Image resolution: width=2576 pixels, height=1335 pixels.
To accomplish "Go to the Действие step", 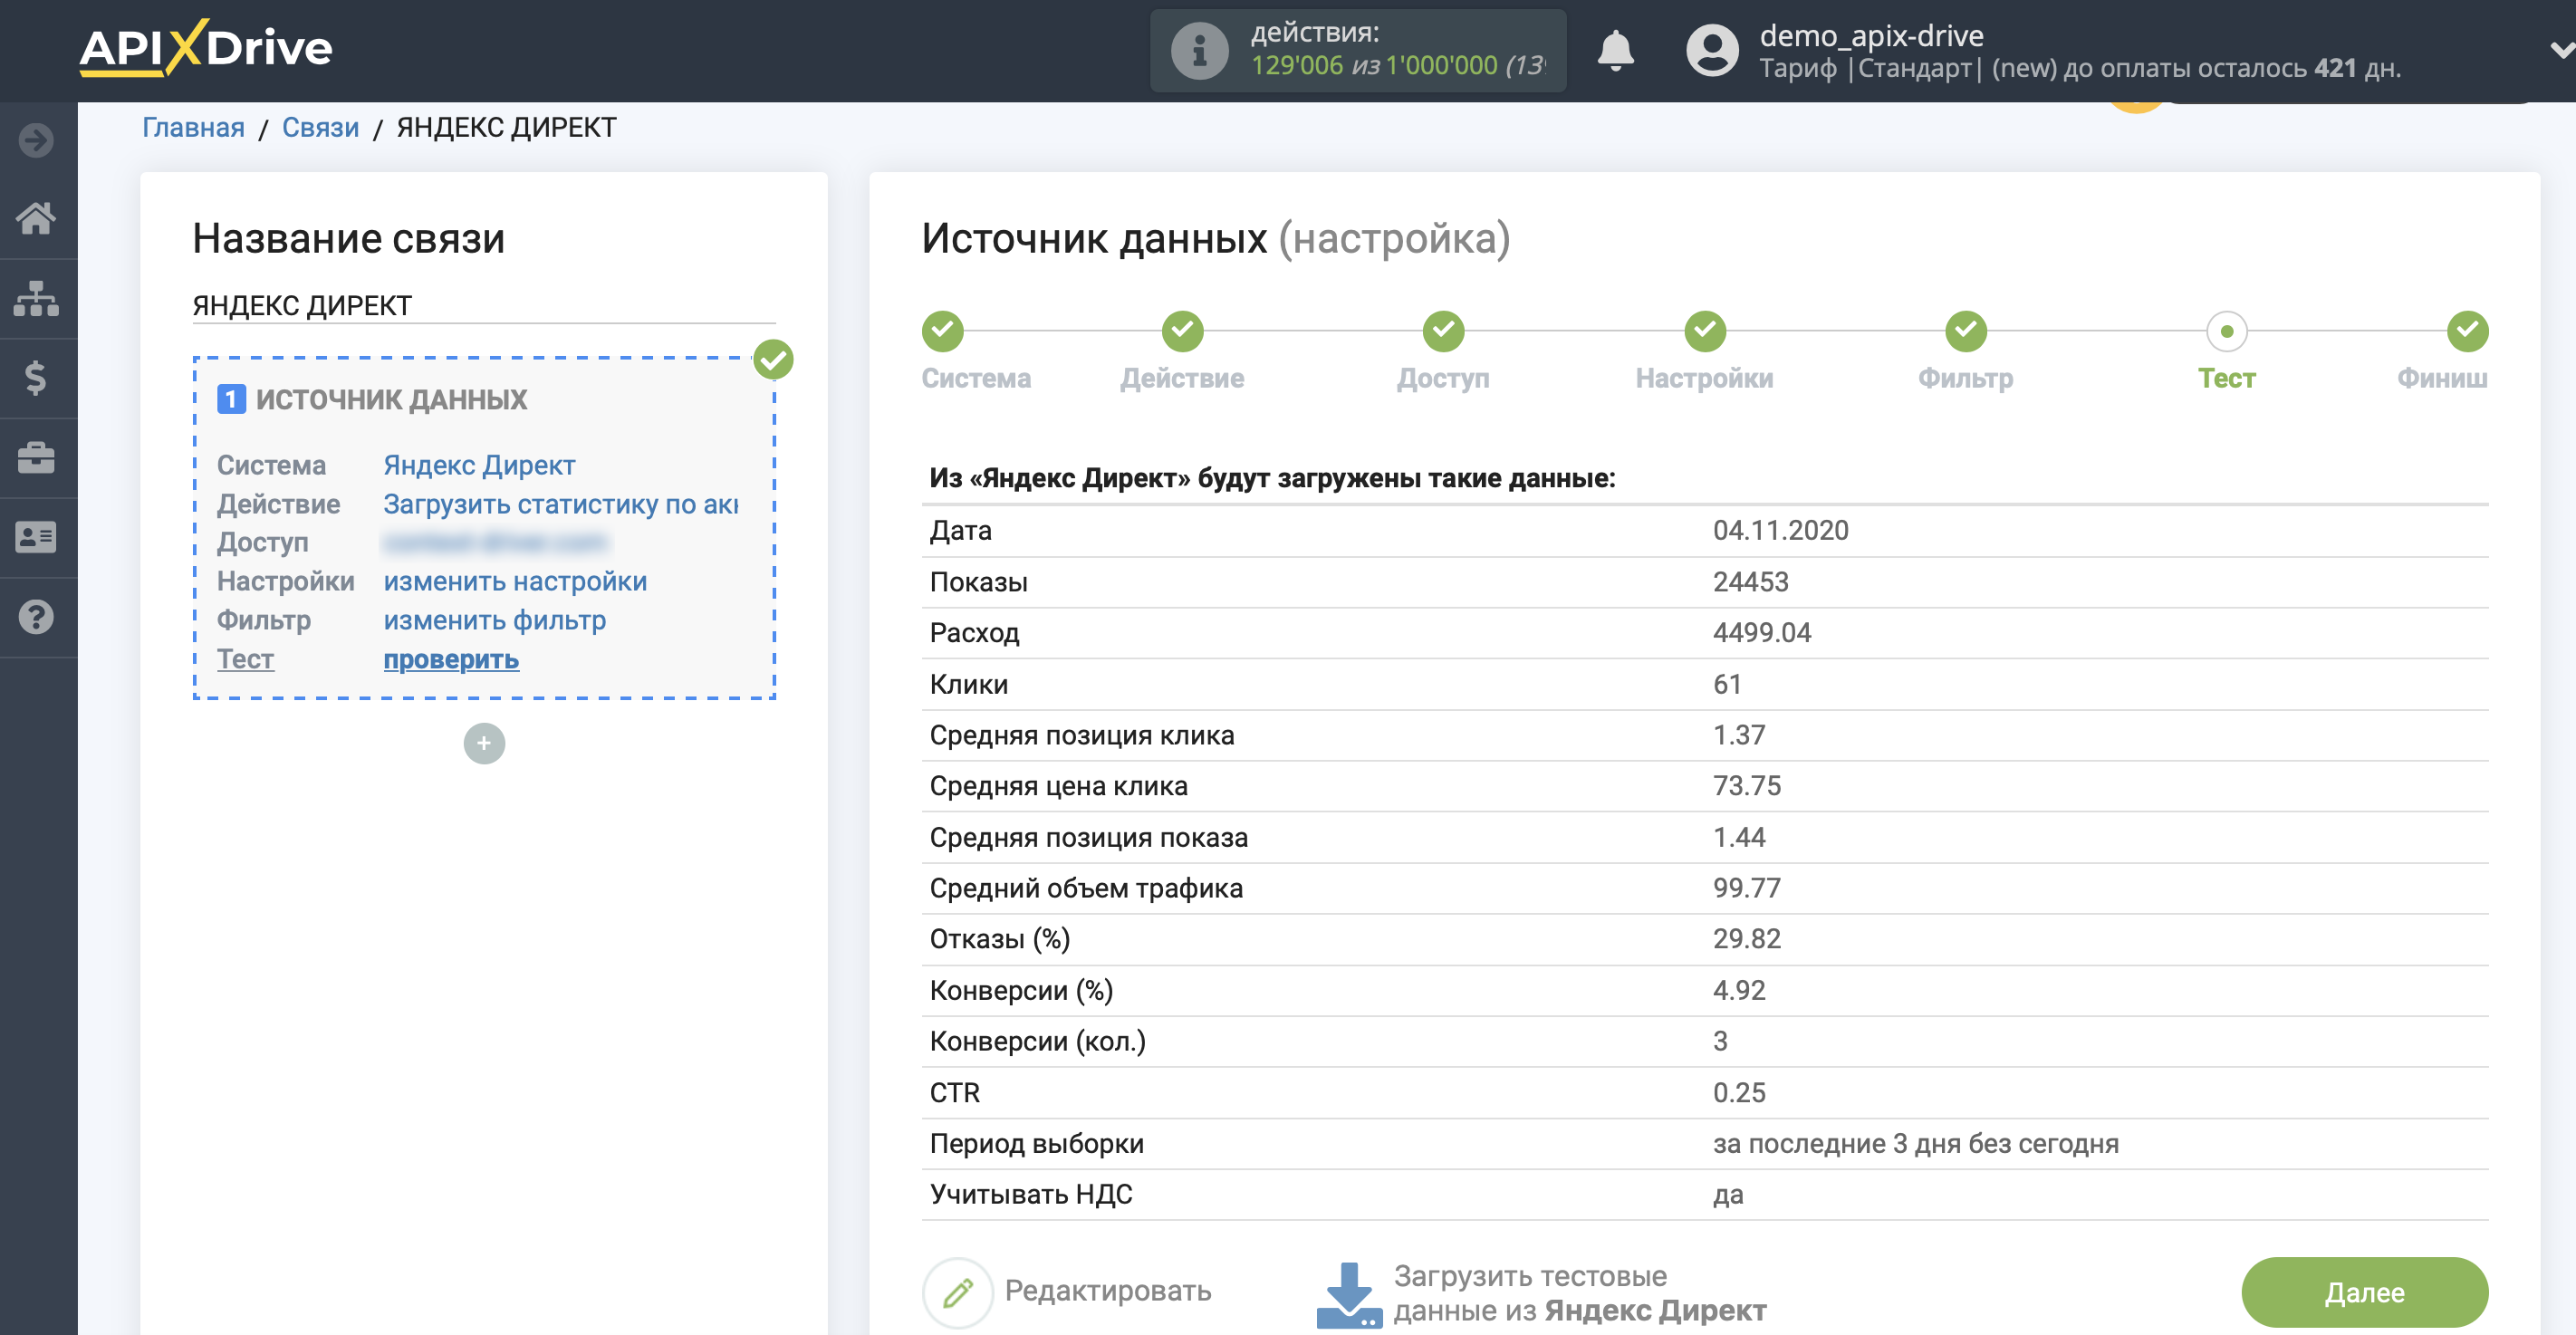I will point(1182,331).
